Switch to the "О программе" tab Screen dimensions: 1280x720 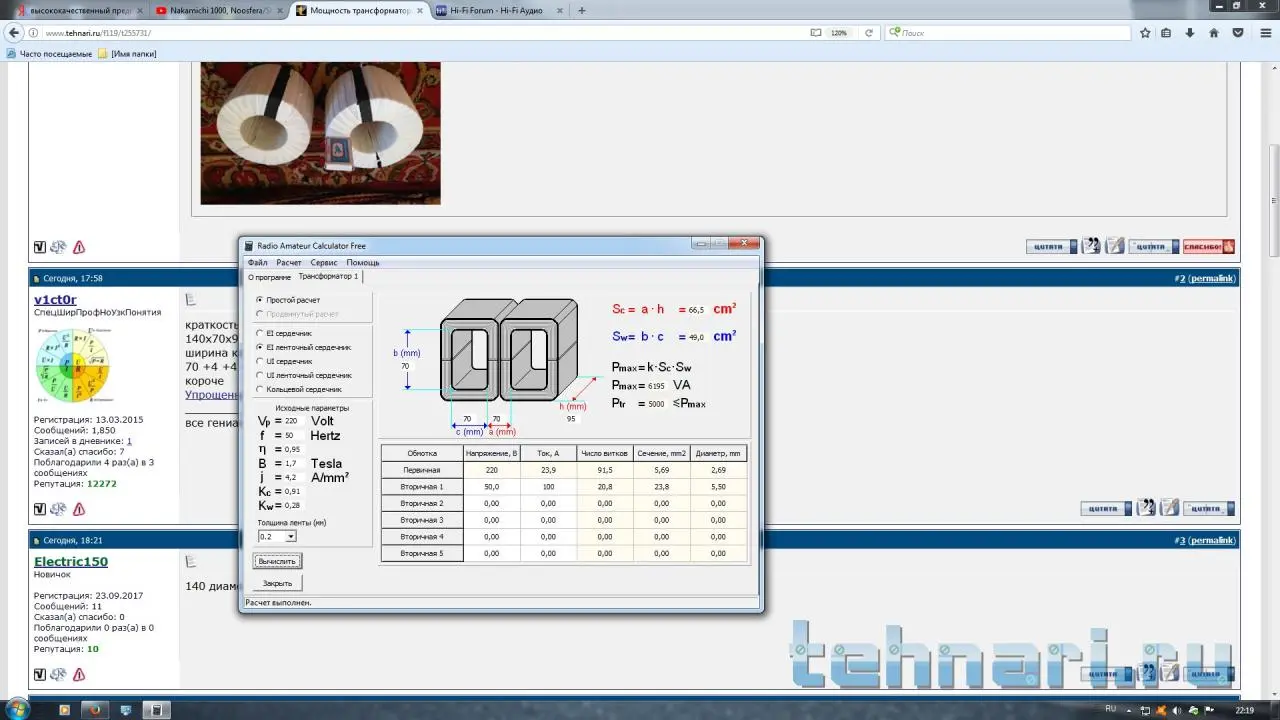269,277
